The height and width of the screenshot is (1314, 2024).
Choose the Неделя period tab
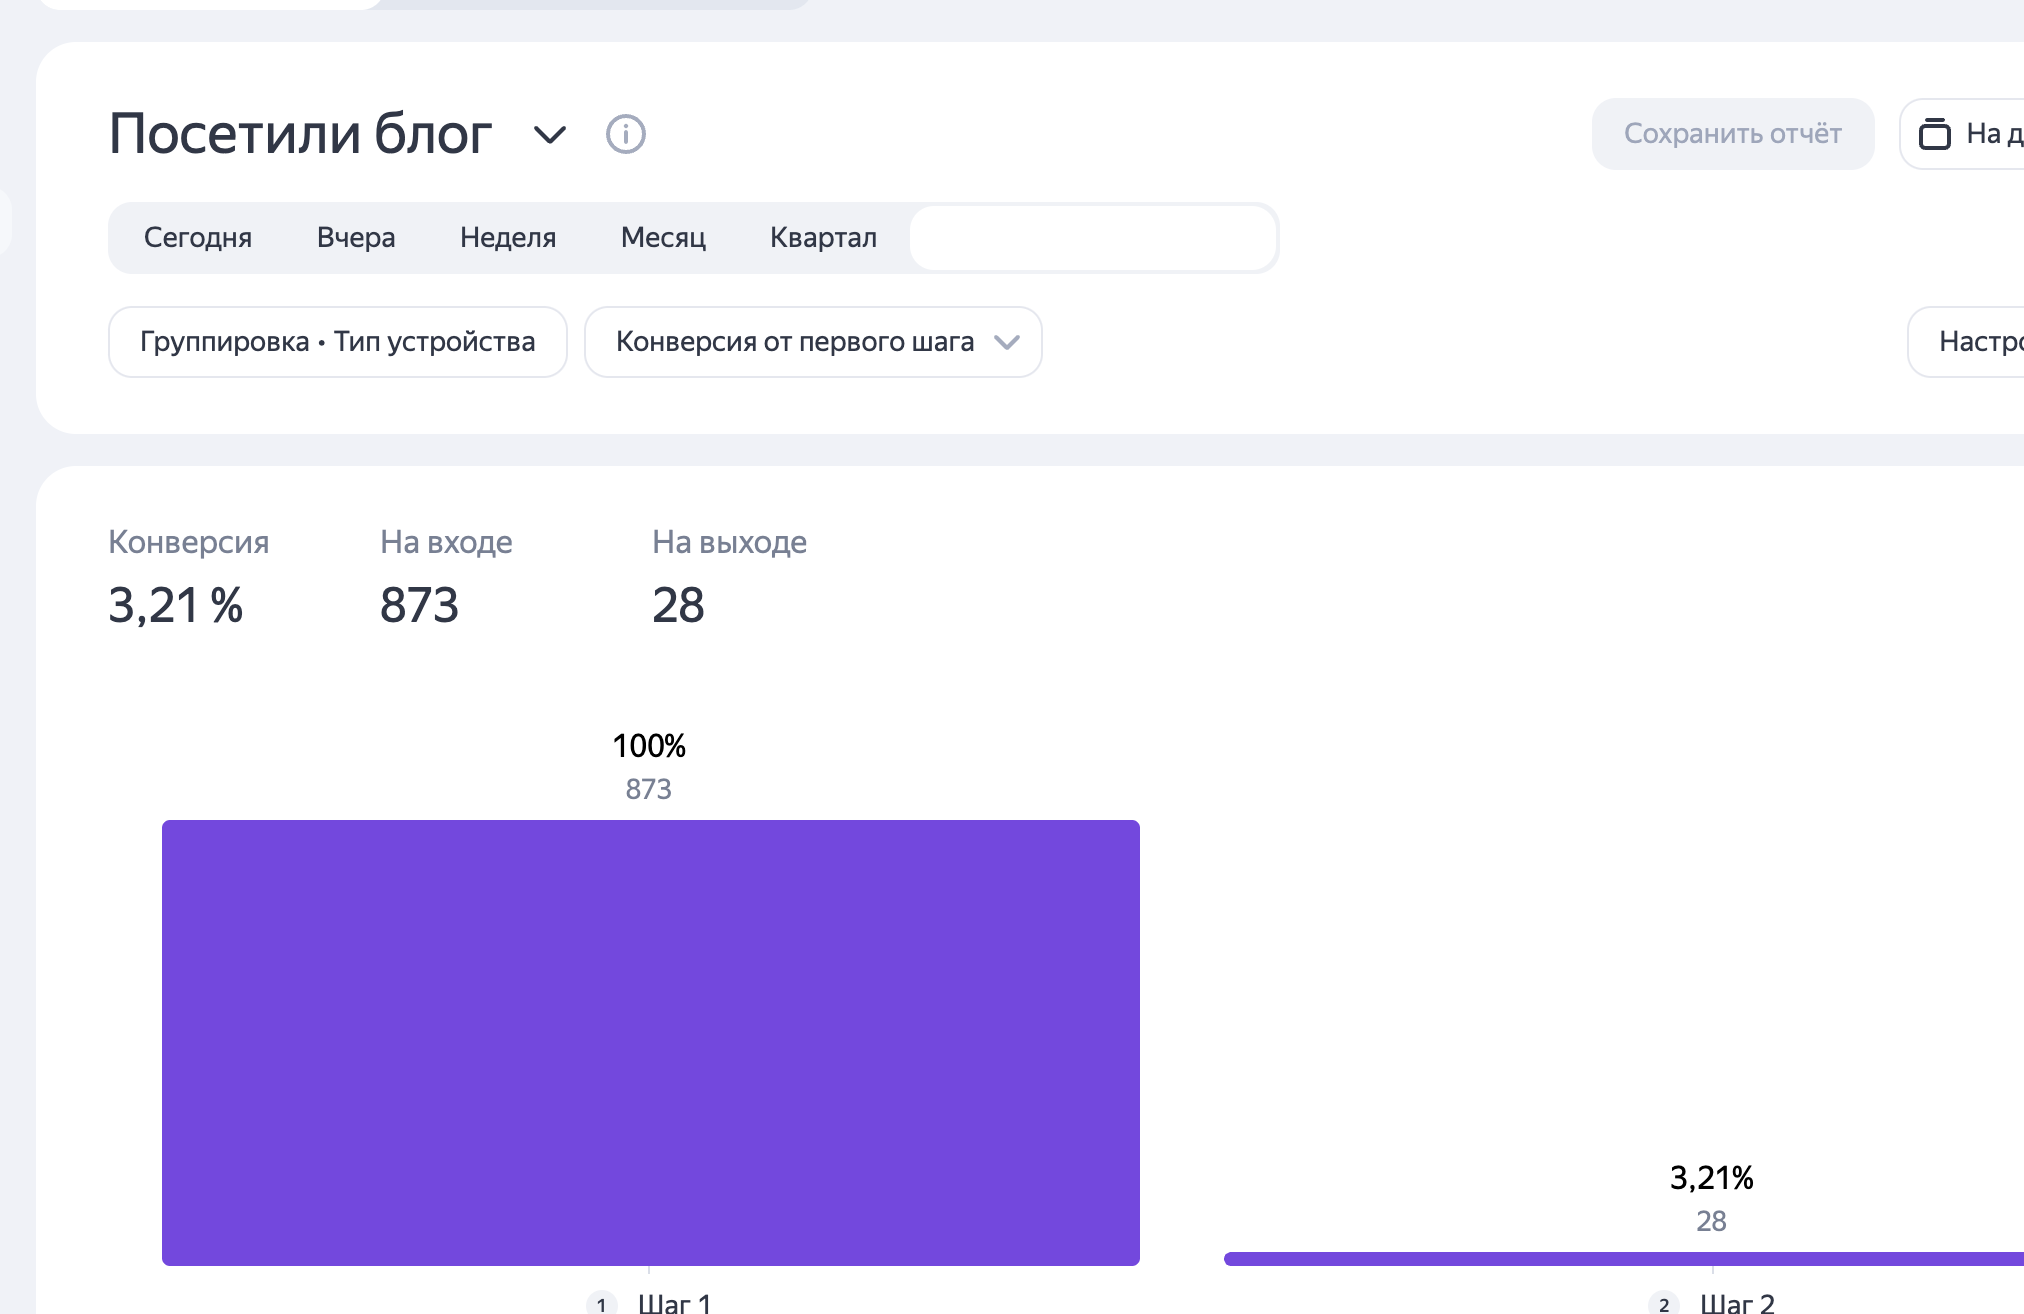click(x=508, y=238)
